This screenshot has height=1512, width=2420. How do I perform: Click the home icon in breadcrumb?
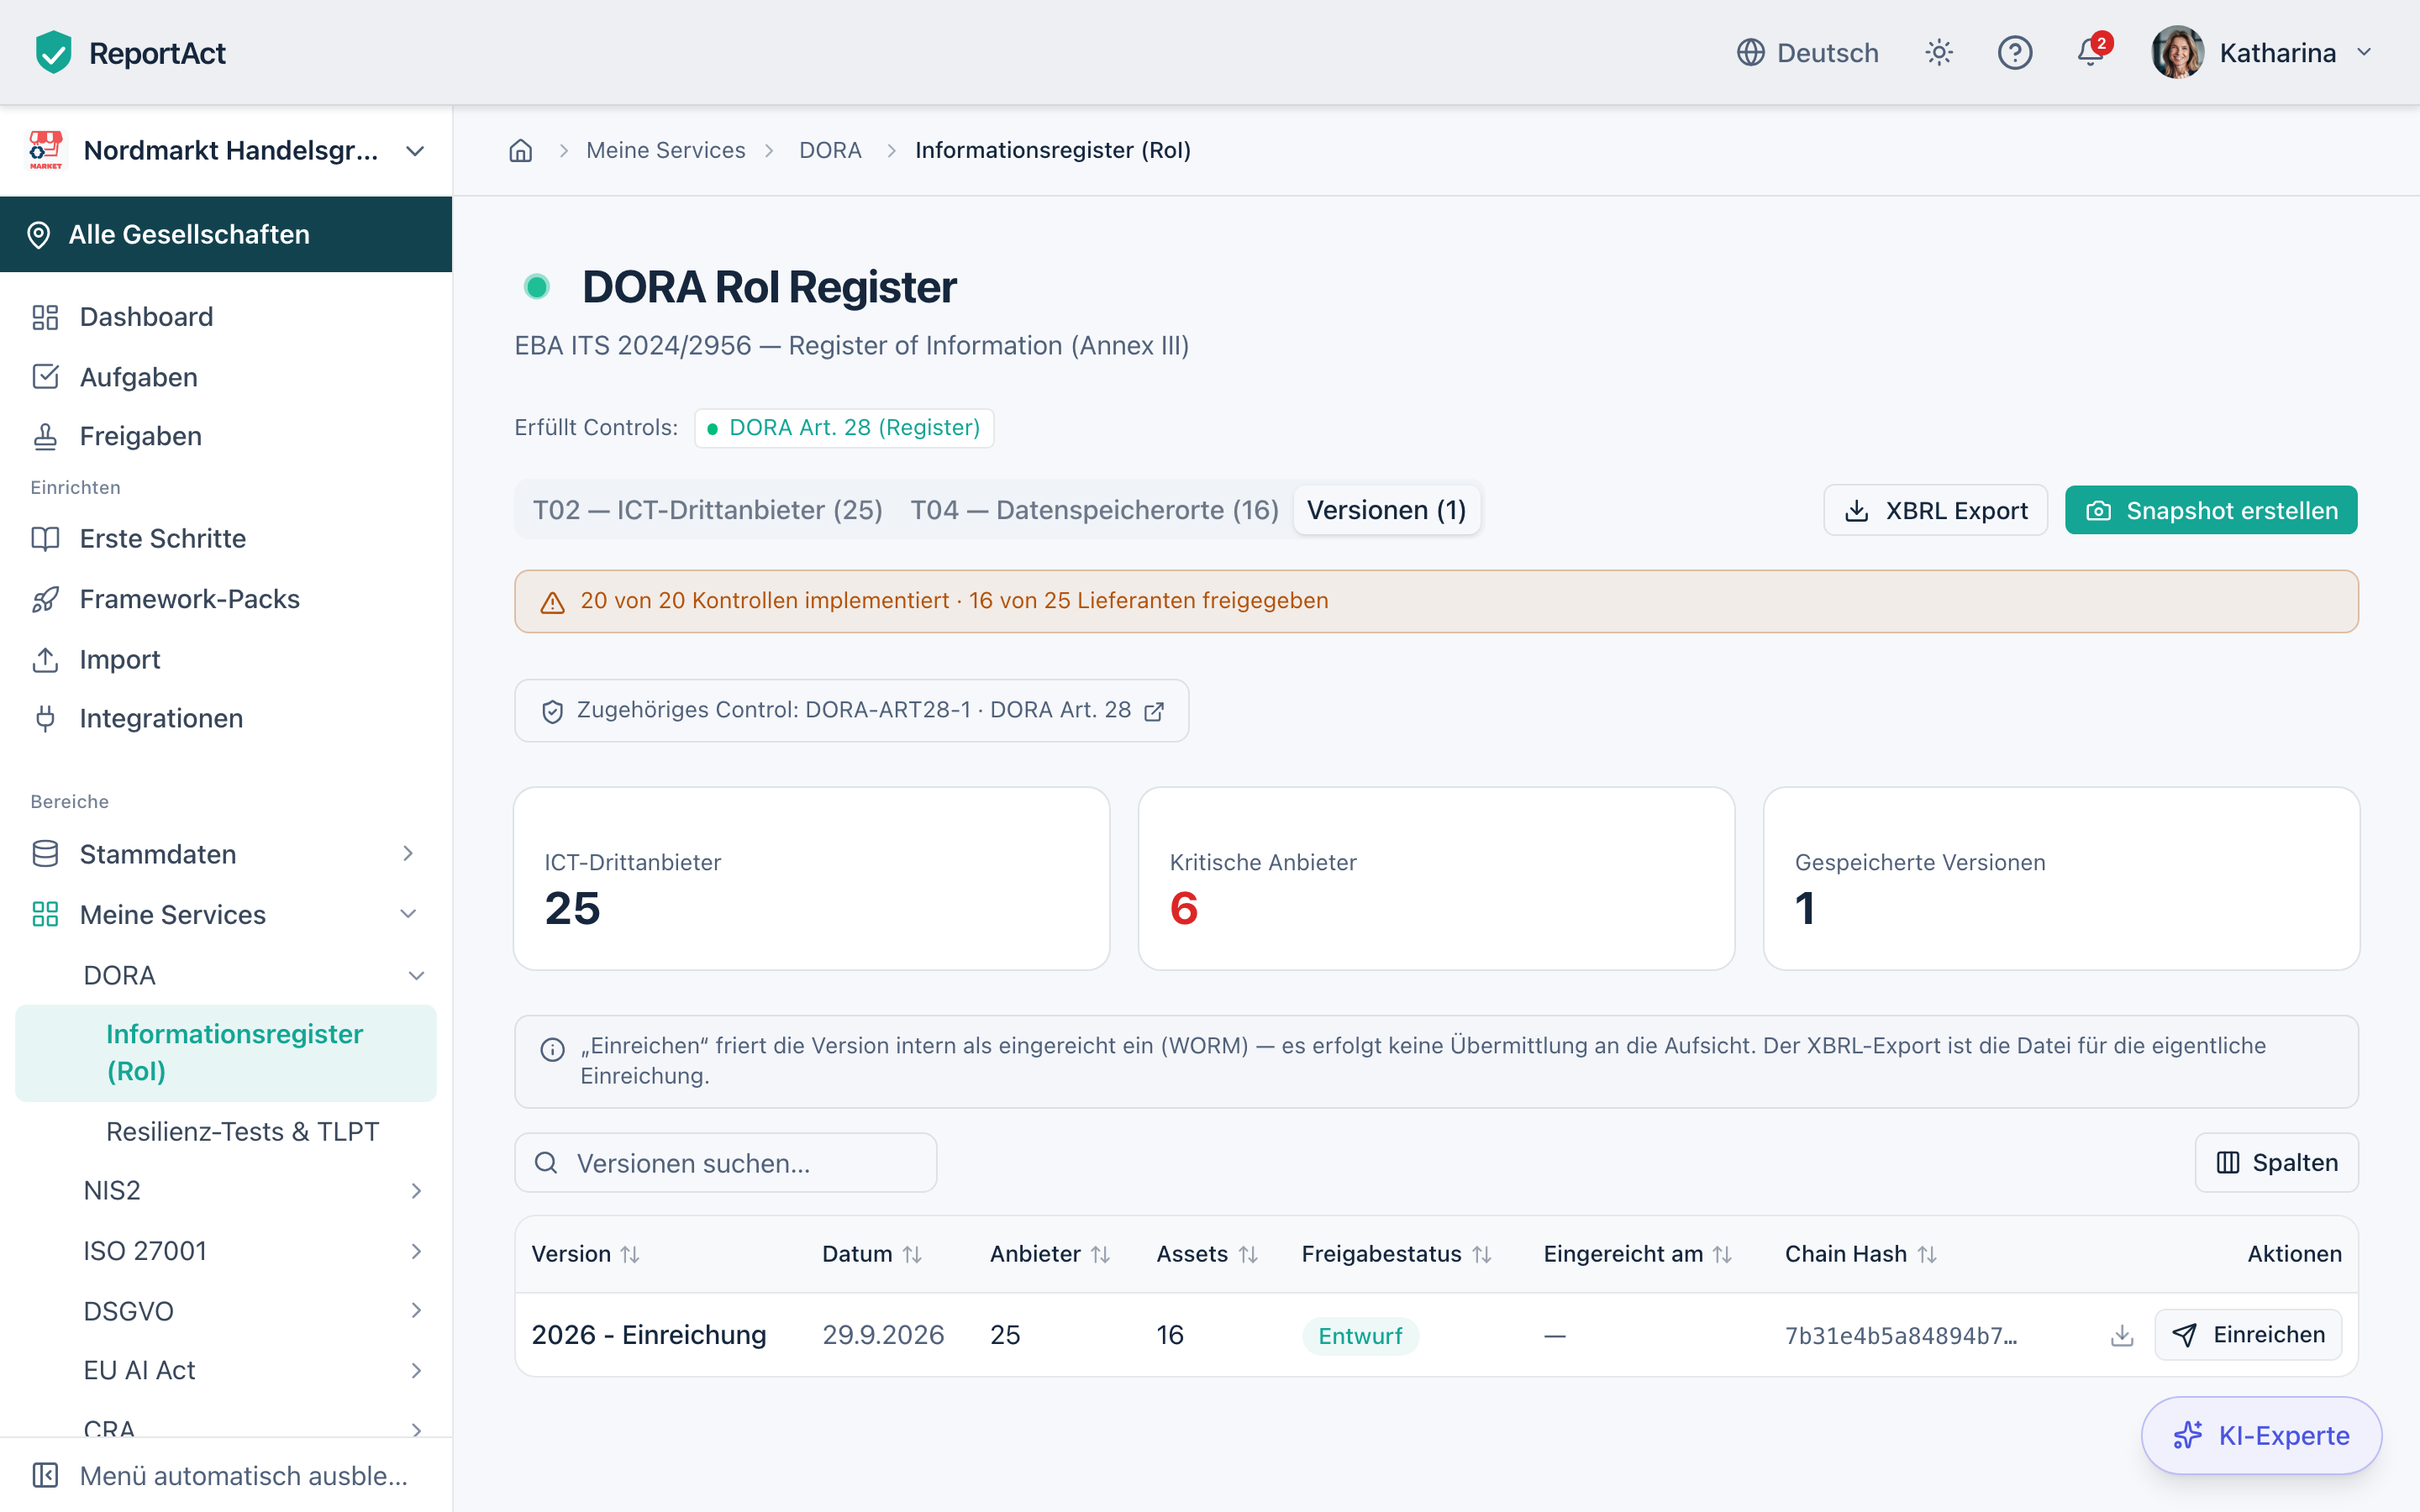tap(520, 150)
